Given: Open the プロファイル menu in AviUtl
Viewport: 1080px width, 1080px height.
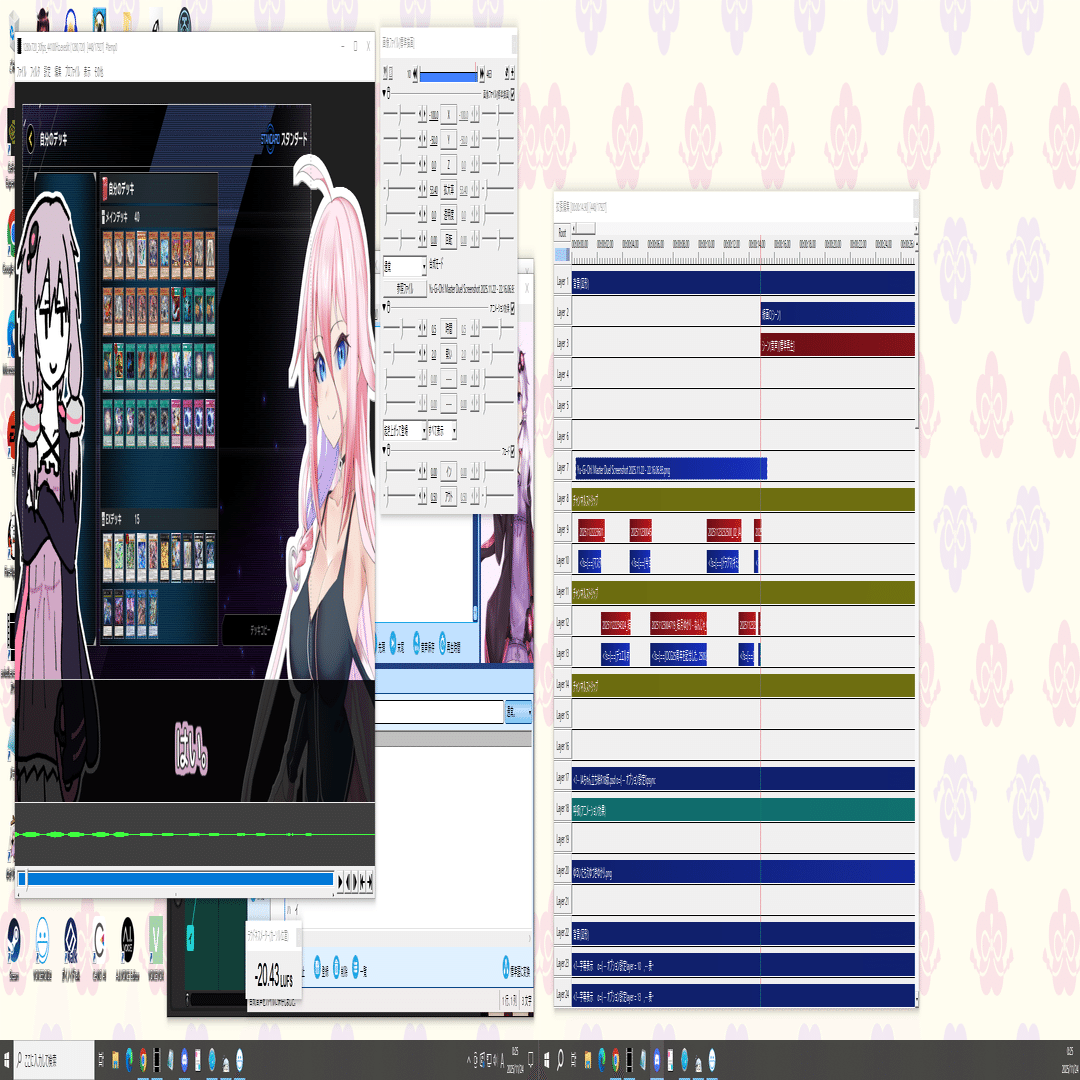Looking at the screenshot, I should [72, 72].
